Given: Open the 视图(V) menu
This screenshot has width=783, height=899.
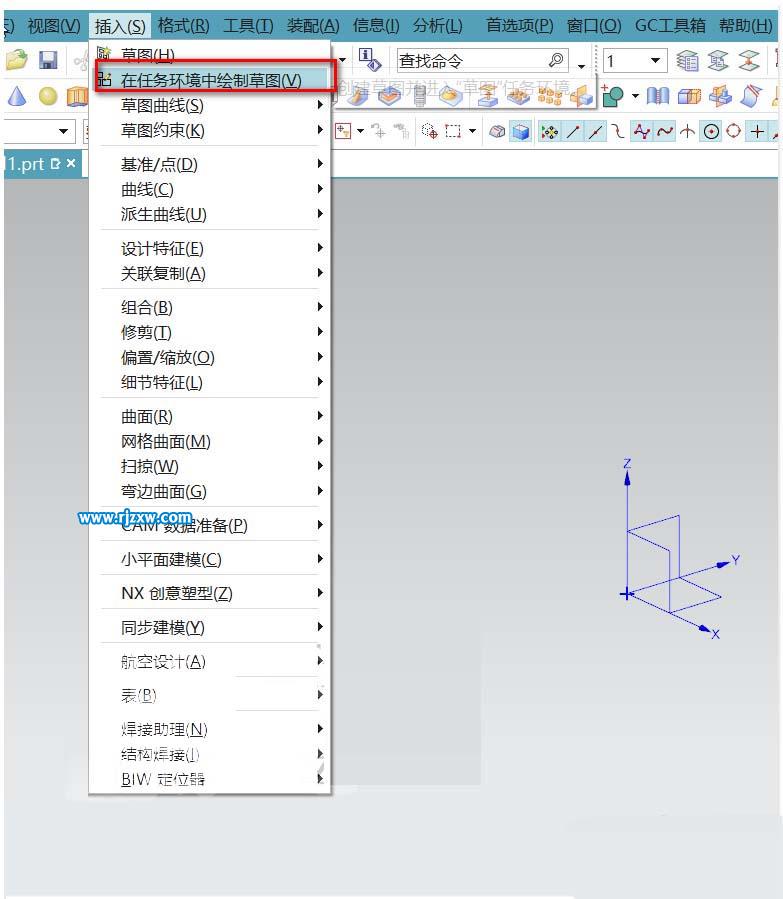Looking at the screenshot, I should pyautogui.click(x=54, y=26).
